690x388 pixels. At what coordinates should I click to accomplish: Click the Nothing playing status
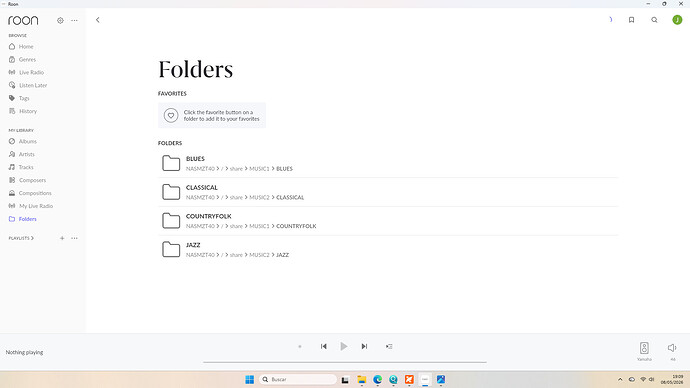click(24, 352)
